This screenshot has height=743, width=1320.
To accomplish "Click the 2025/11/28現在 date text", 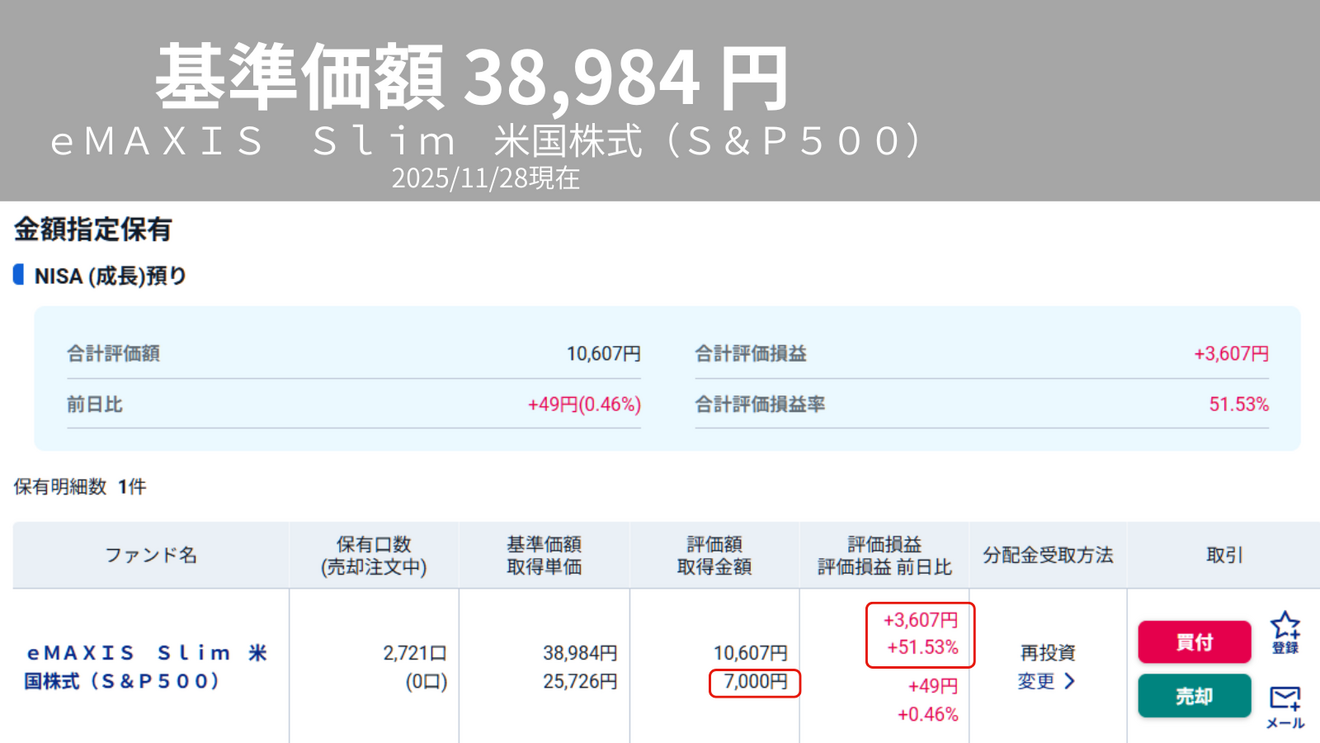I will [x=486, y=178].
